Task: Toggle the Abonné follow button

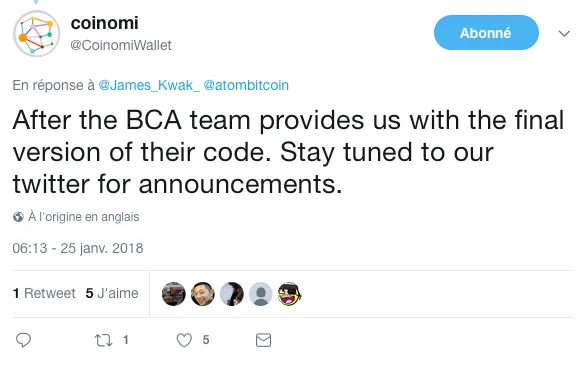Action: pyautogui.click(x=486, y=33)
